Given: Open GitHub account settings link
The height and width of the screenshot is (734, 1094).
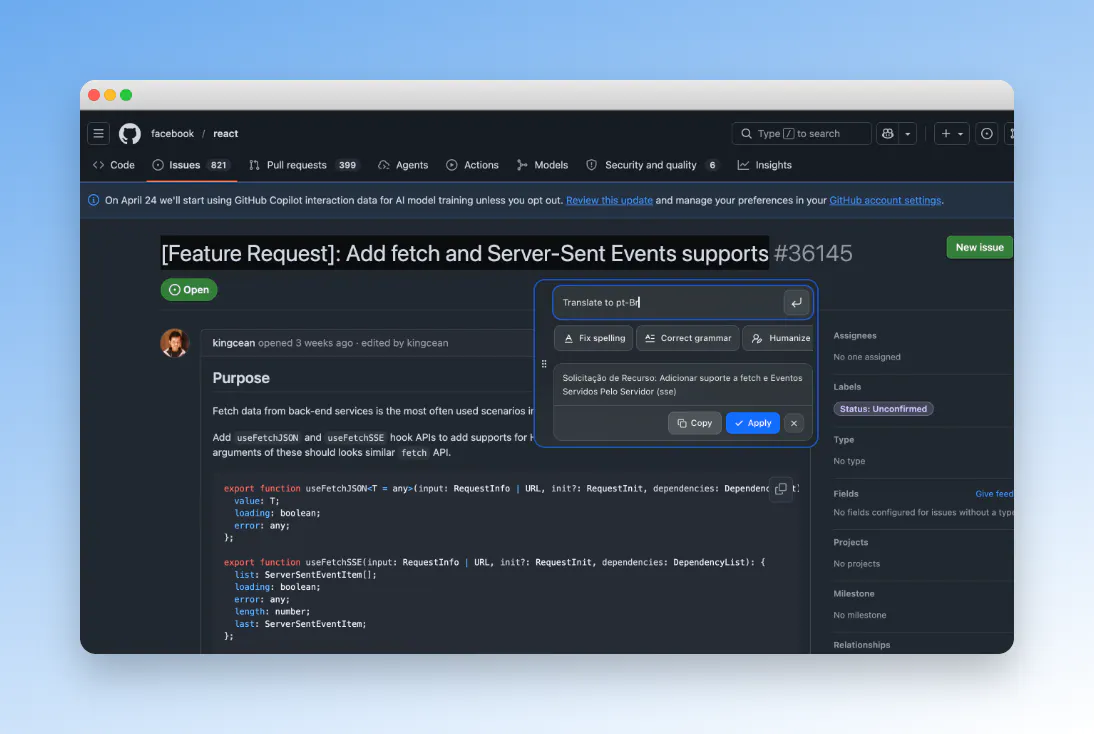Looking at the screenshot, I should (885, 200).
